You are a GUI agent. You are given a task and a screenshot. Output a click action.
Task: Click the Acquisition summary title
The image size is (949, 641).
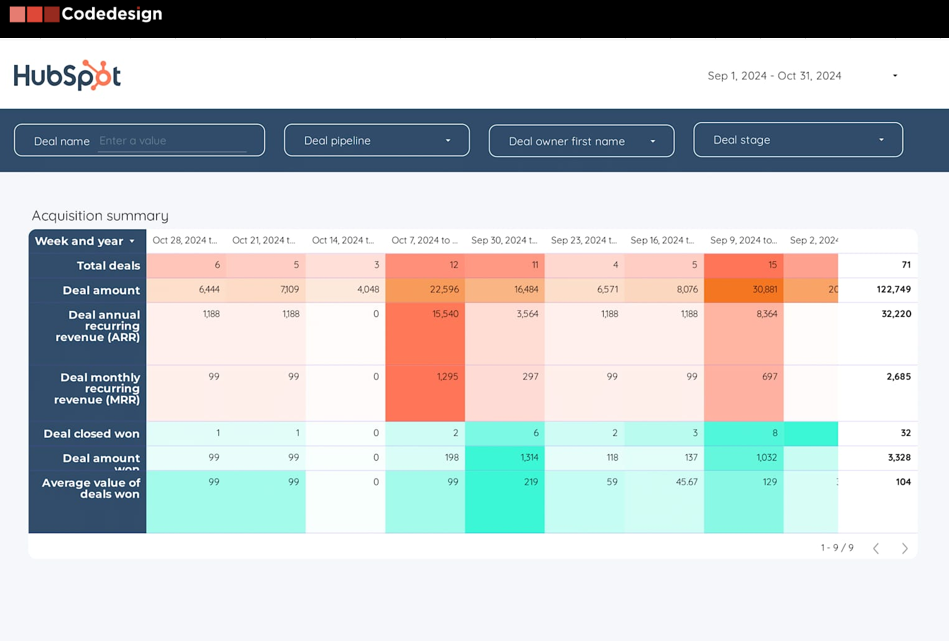(100, 216)
